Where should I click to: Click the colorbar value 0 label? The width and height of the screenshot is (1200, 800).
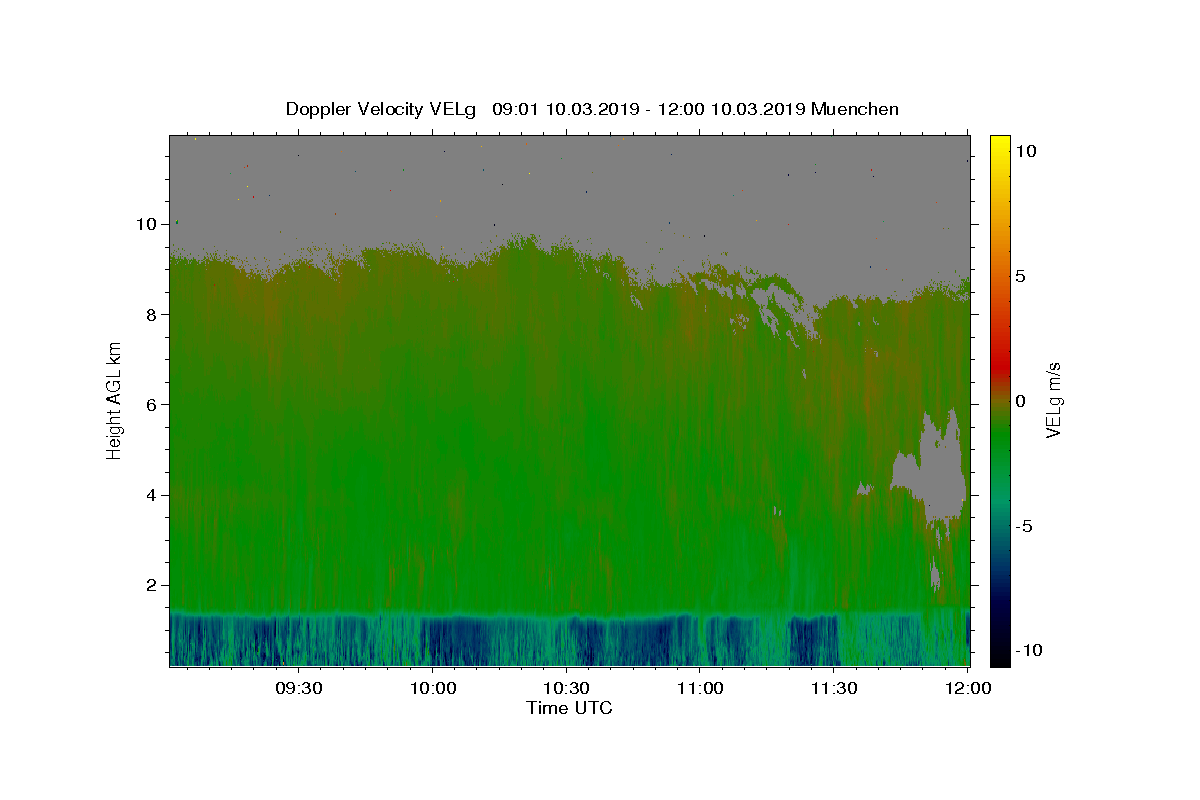tap(1021, 401)
